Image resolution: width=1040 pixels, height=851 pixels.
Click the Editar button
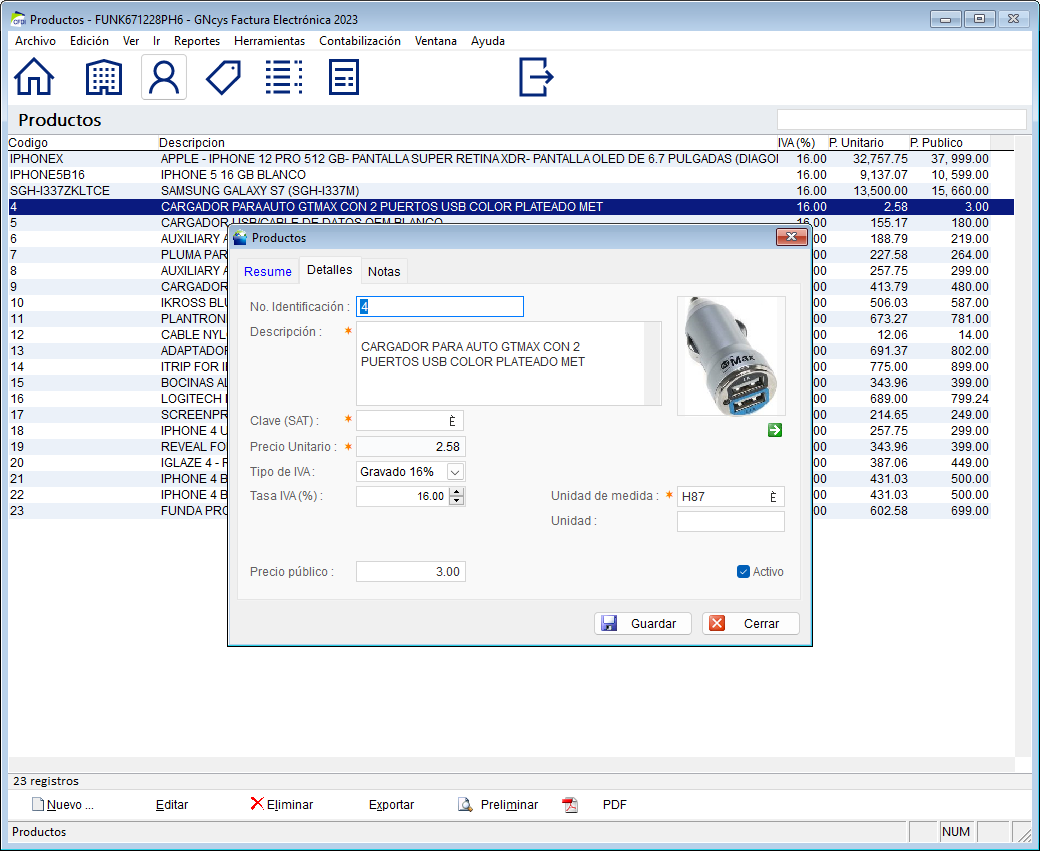pos(172,805)
